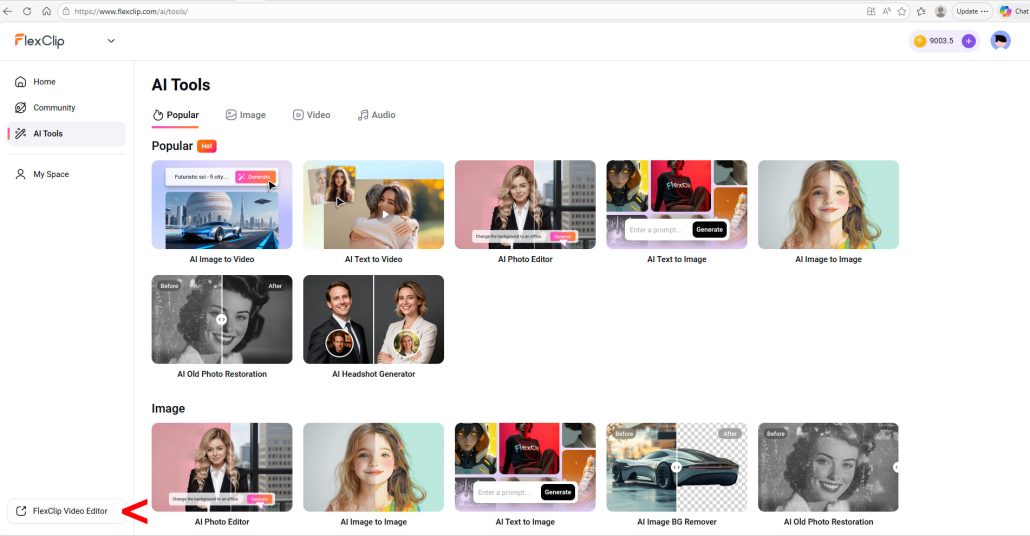Open AI Image BG Remover in Image section

(676, 467)
